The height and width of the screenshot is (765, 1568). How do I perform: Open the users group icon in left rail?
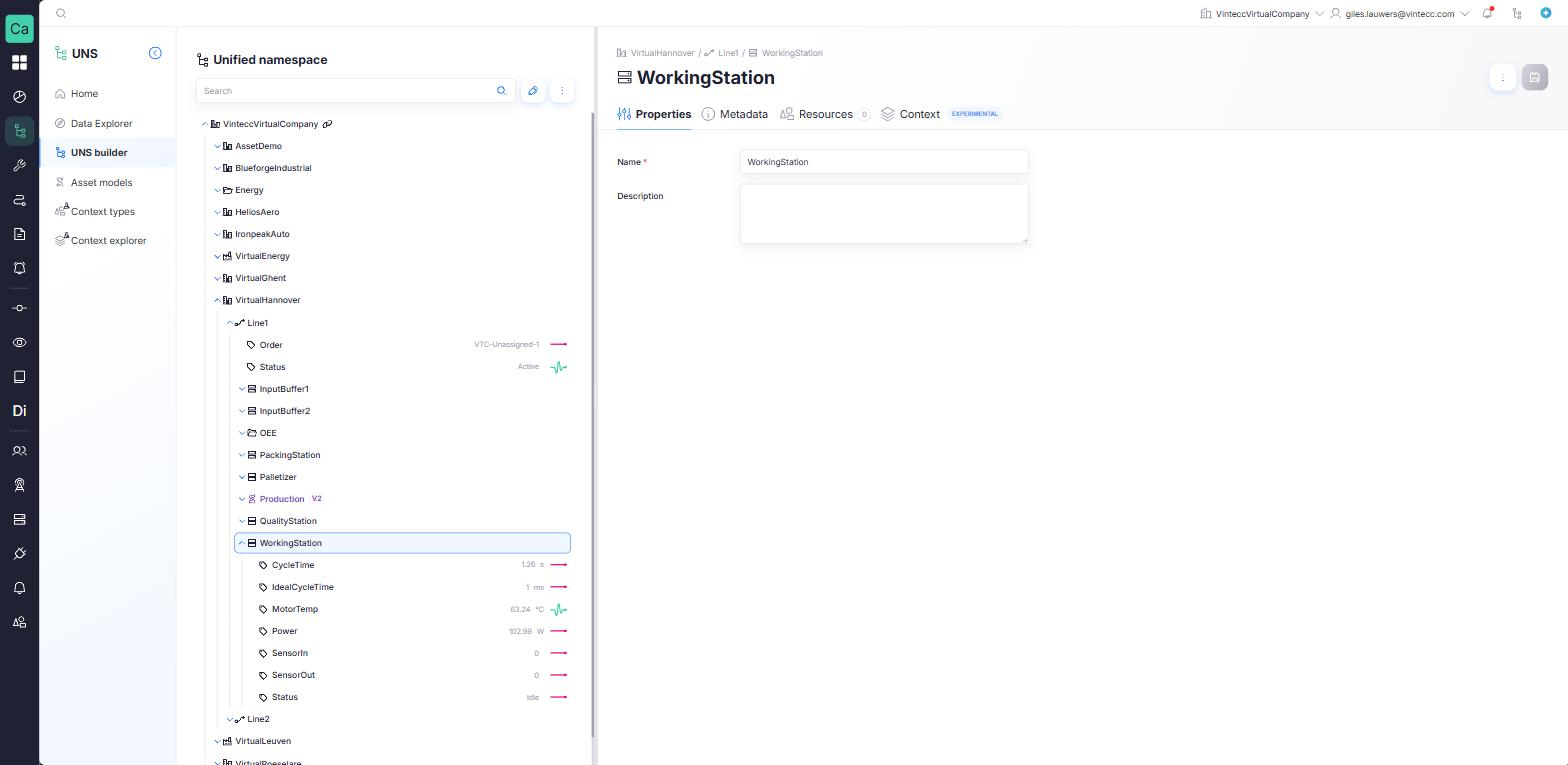point(19,451)
